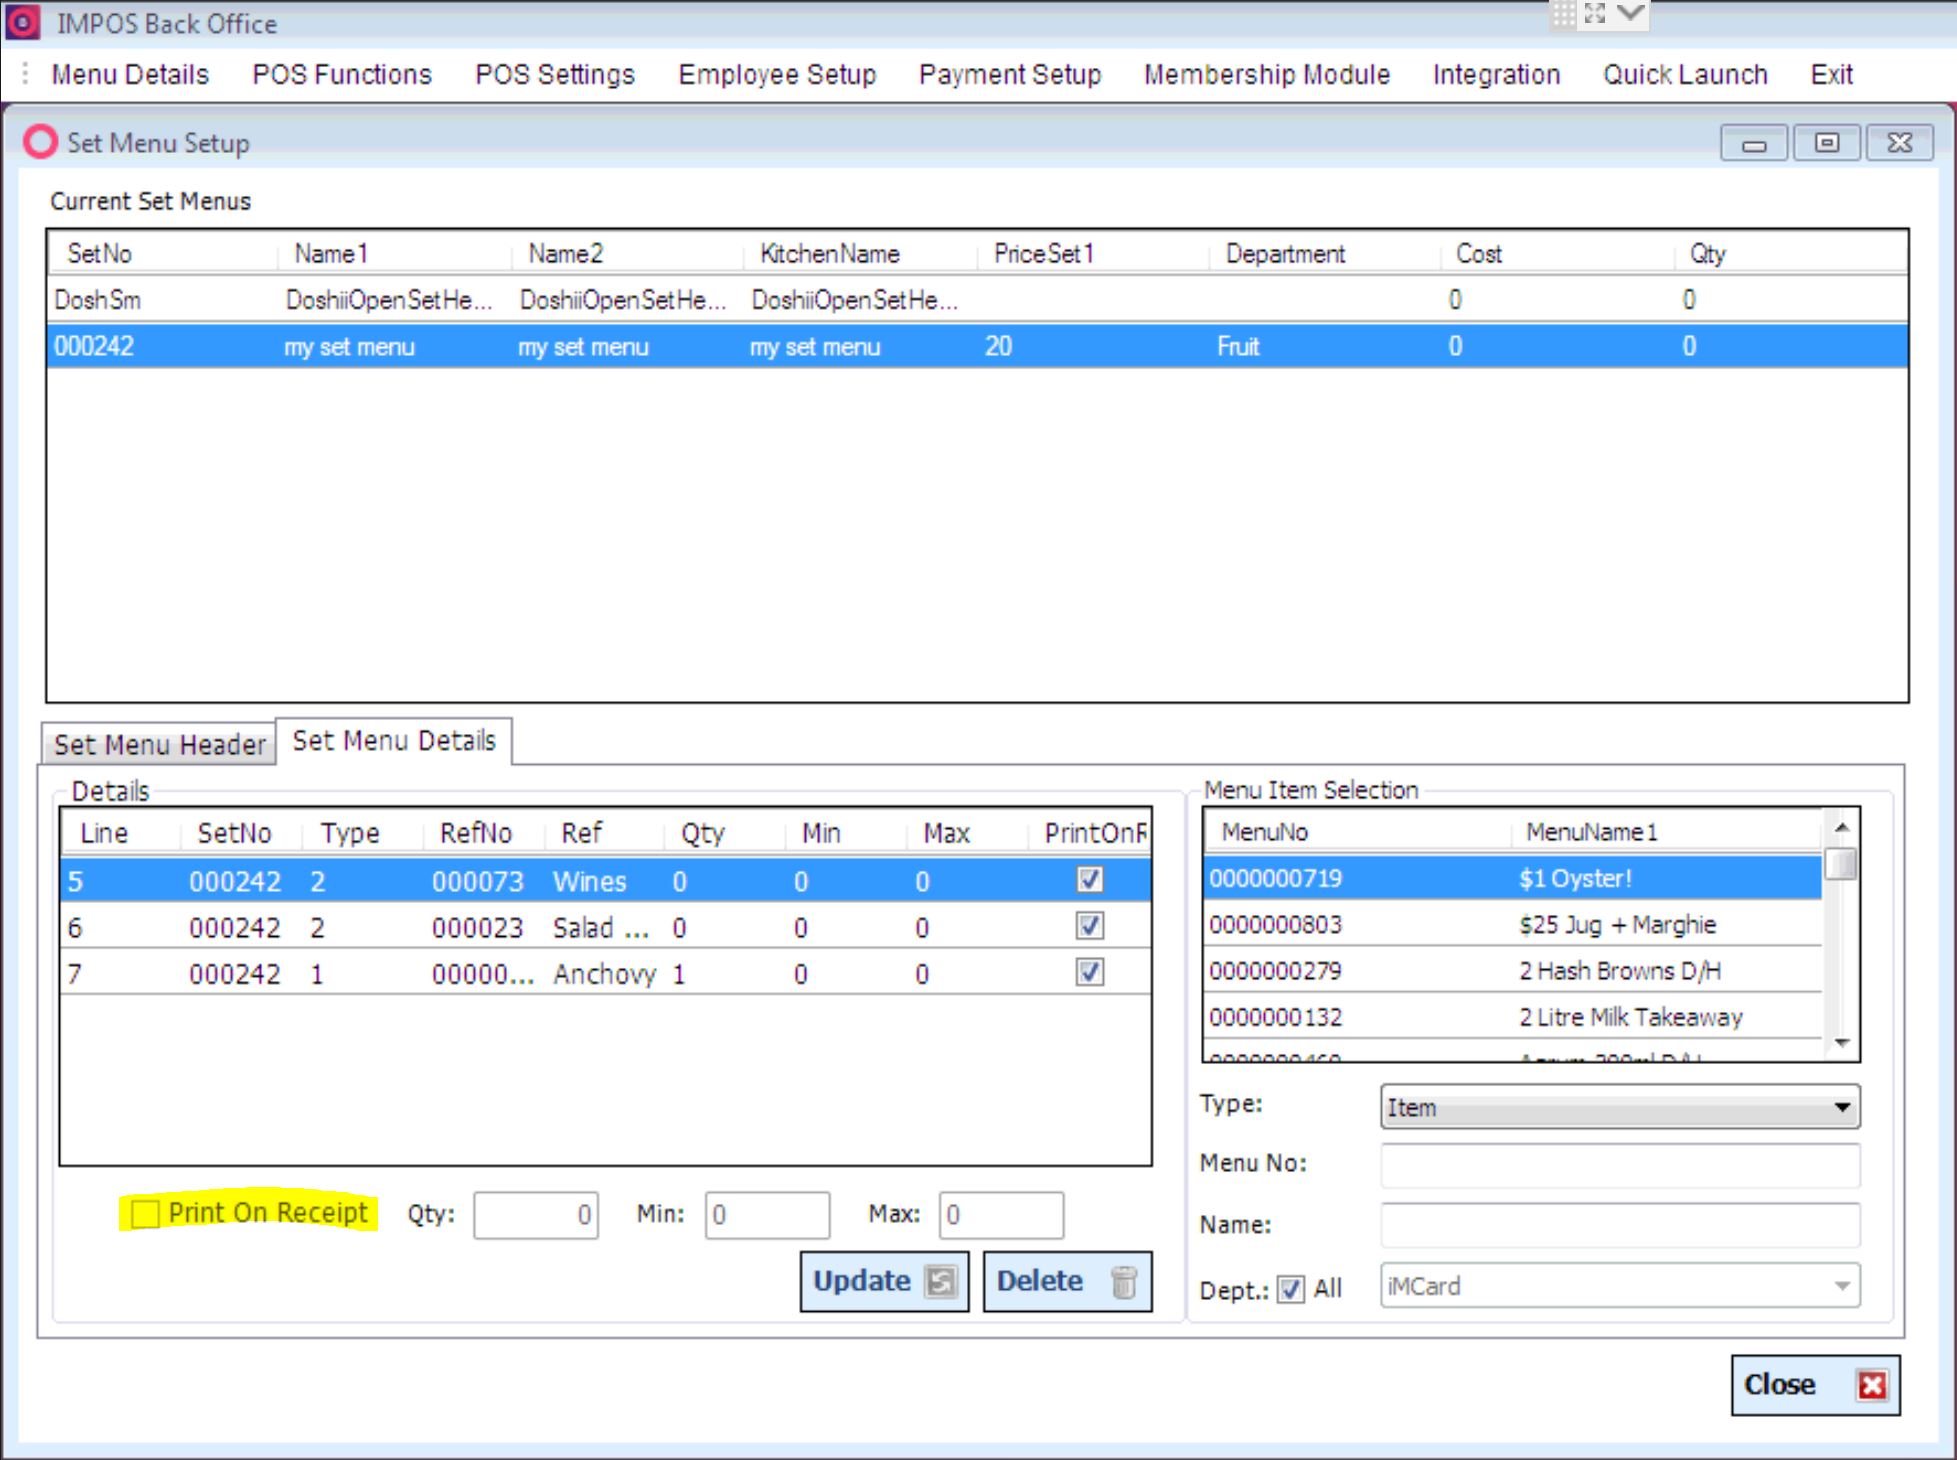Open the Membership Module menu

[1267, 74]
